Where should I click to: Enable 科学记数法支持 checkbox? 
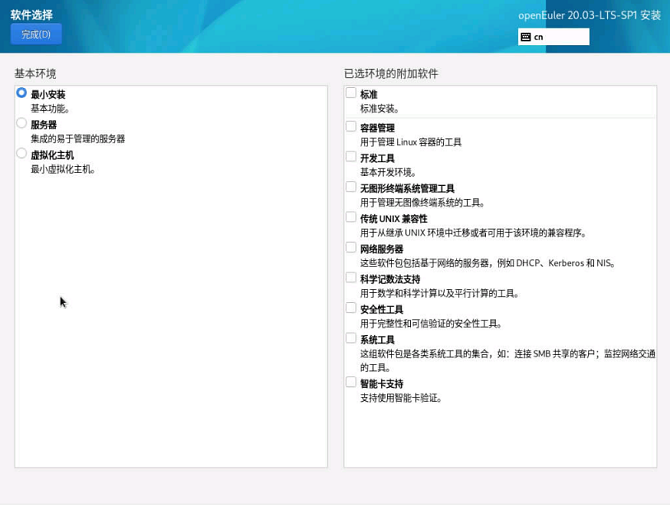click(351, 278)
